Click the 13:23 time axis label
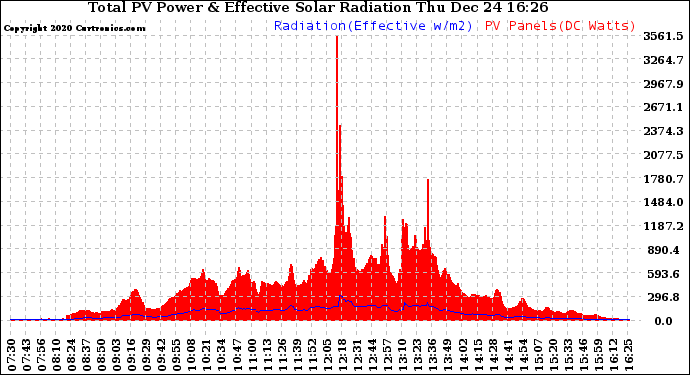Screen dimensions: 690x375 coord(418,355)
